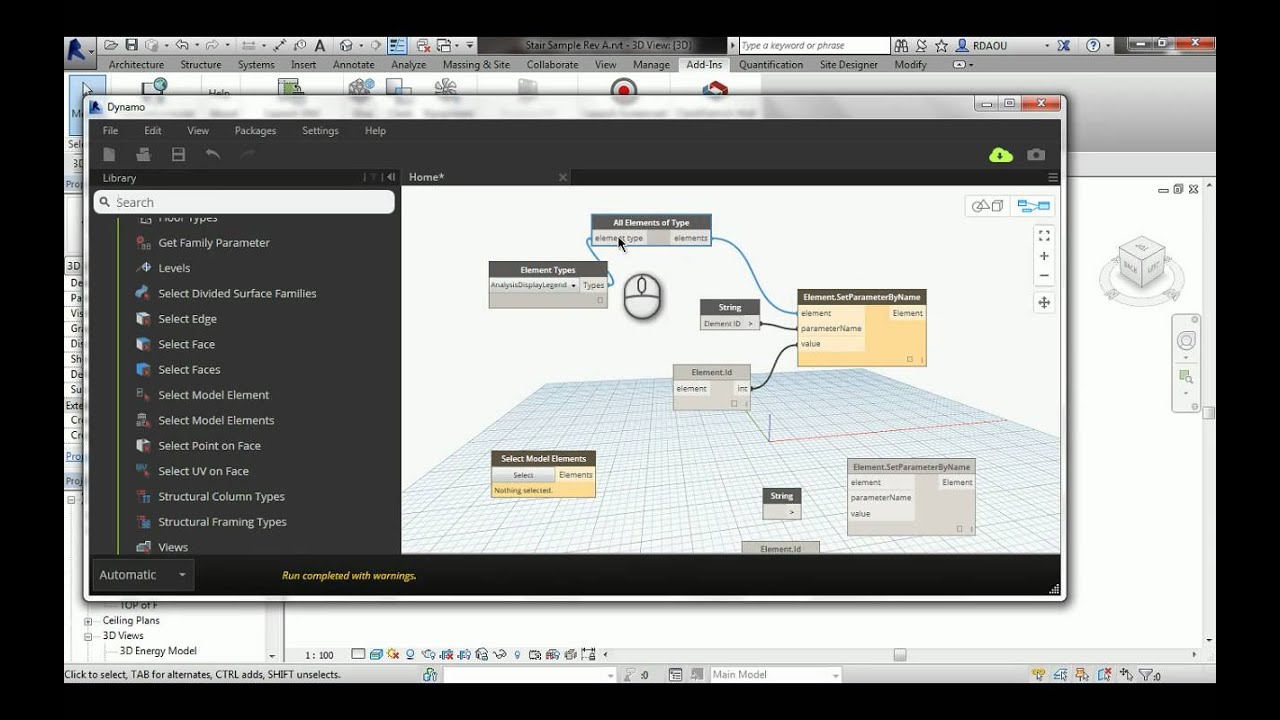Click the camera export image icon
This screenshot has width=1280, height=720.
1036,155
